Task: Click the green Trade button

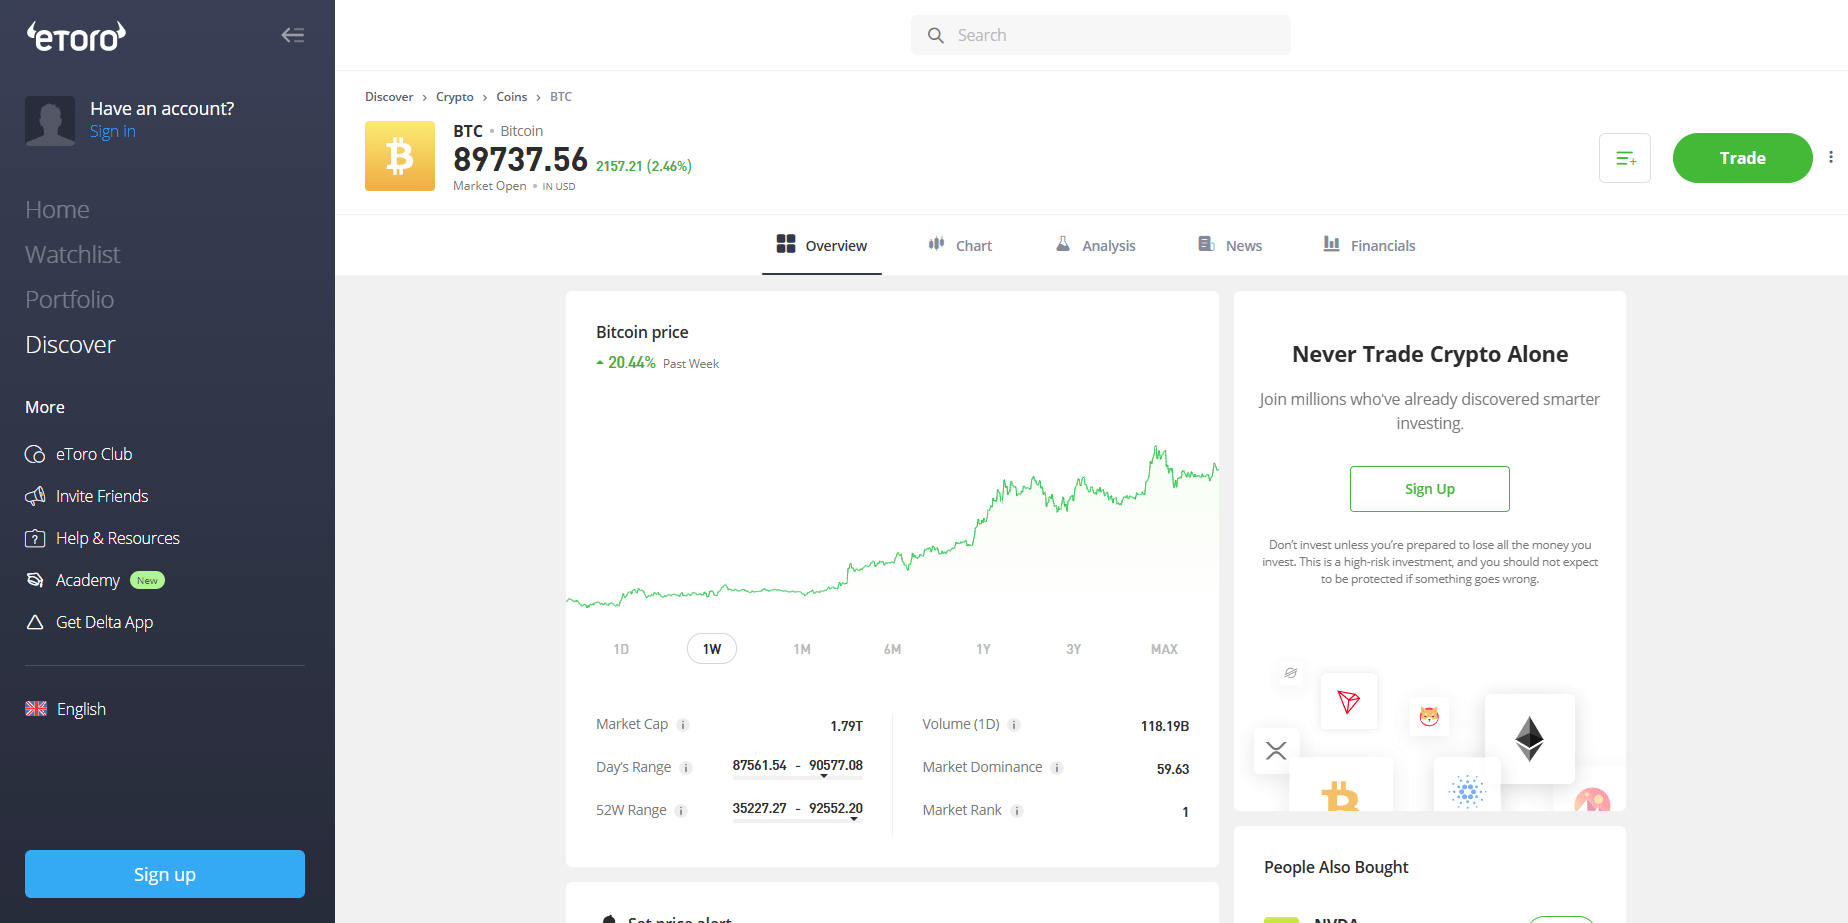Action: tap(1743, 158)
